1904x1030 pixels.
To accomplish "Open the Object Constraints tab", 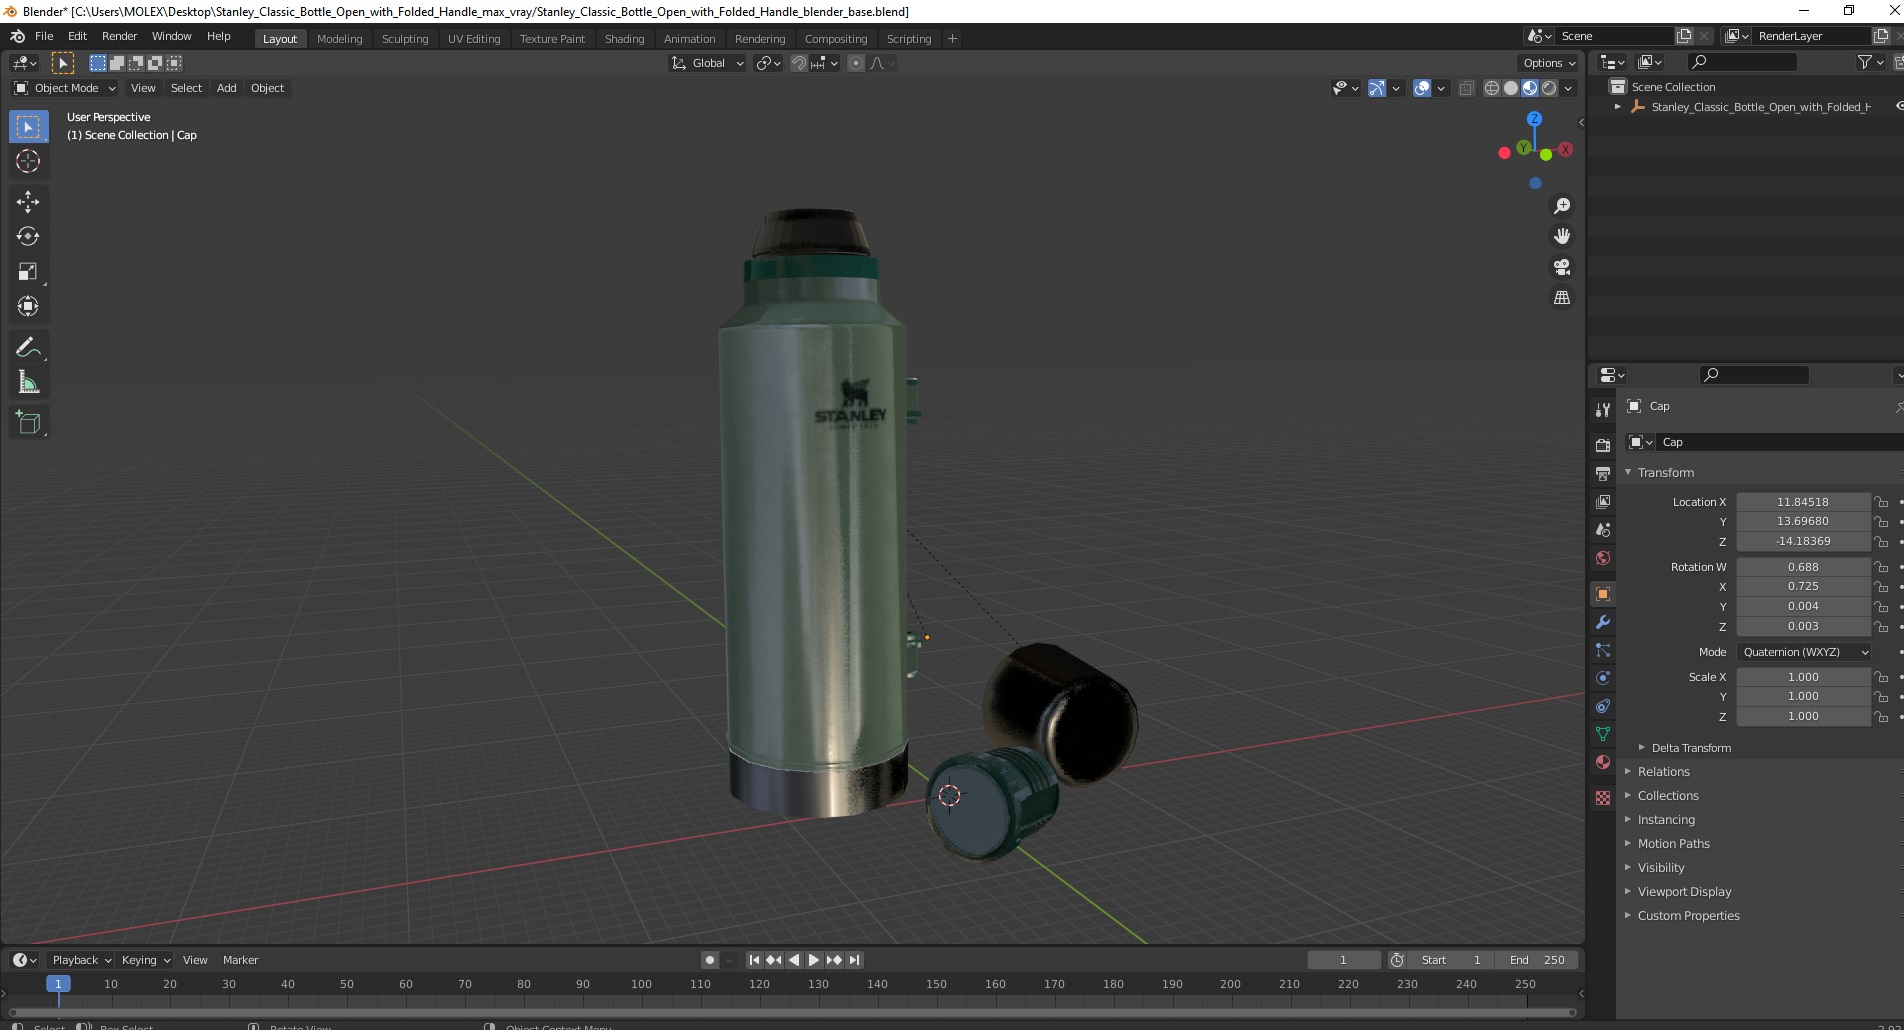I will coord(1603,706).
